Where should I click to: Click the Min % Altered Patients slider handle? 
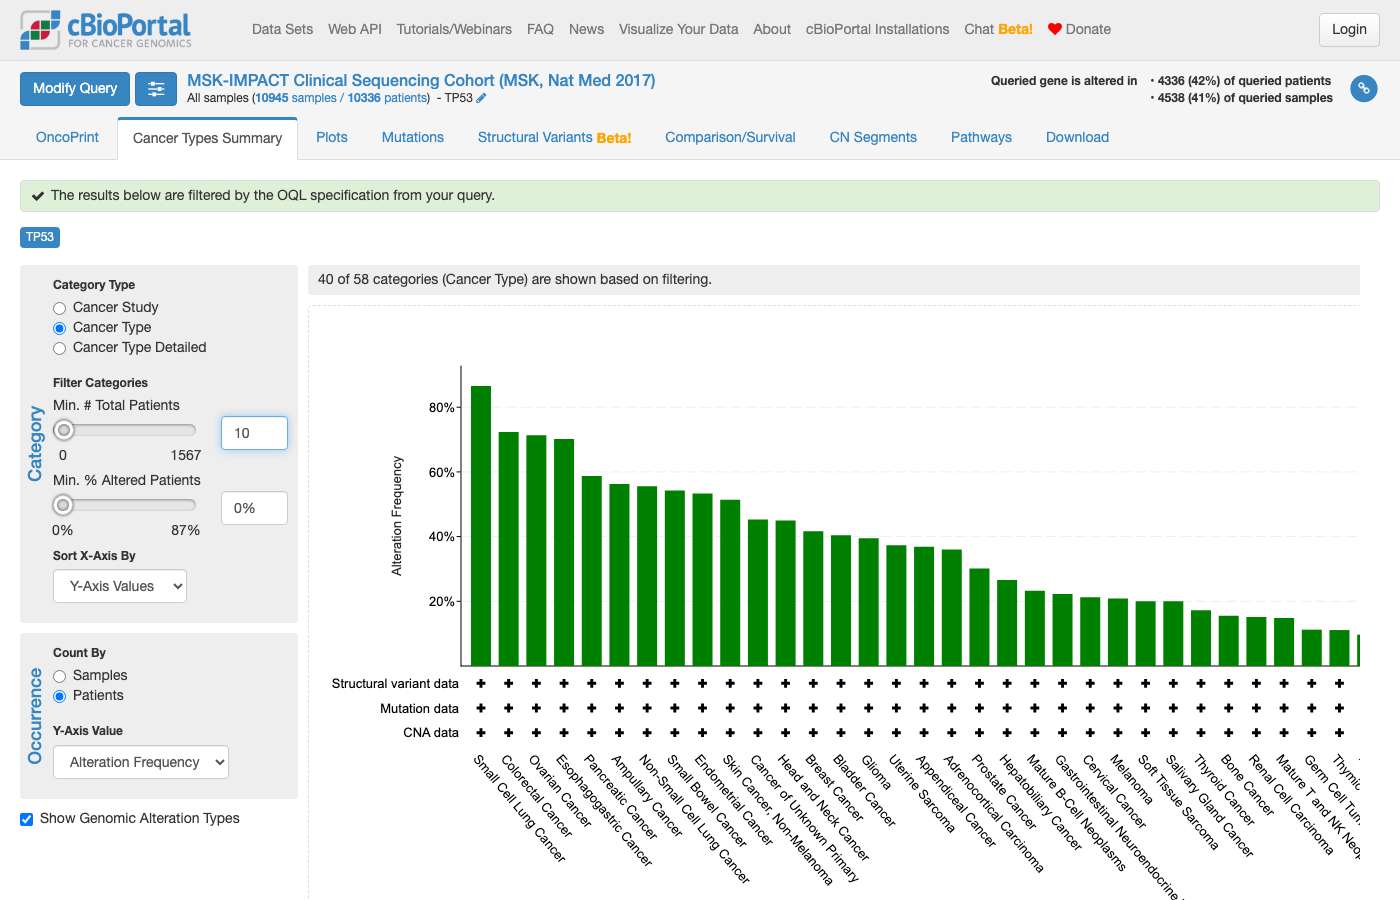click(x=64, y=505)
